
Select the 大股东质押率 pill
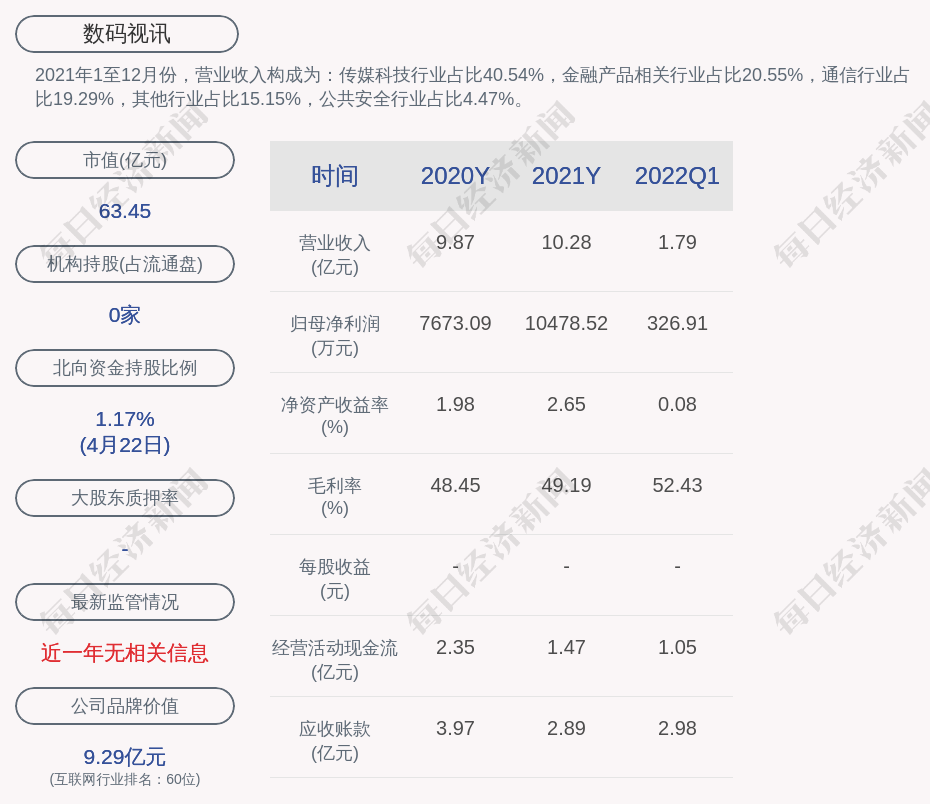click(x=125, y=498)
